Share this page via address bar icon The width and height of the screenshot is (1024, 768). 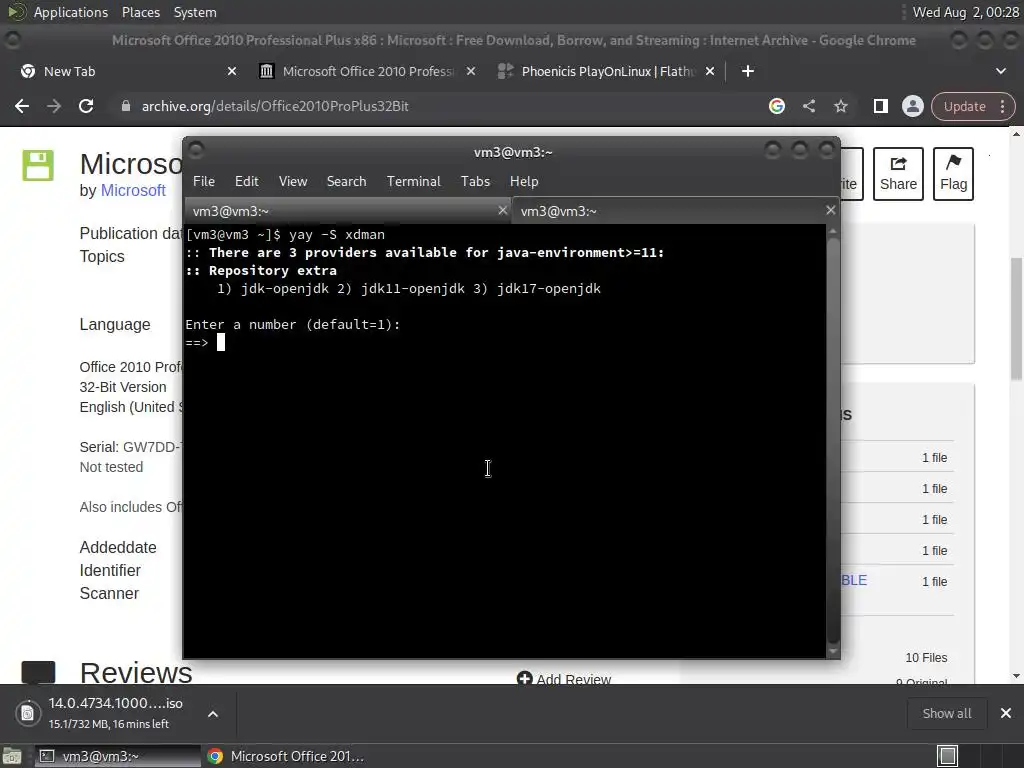coord(808,106)
